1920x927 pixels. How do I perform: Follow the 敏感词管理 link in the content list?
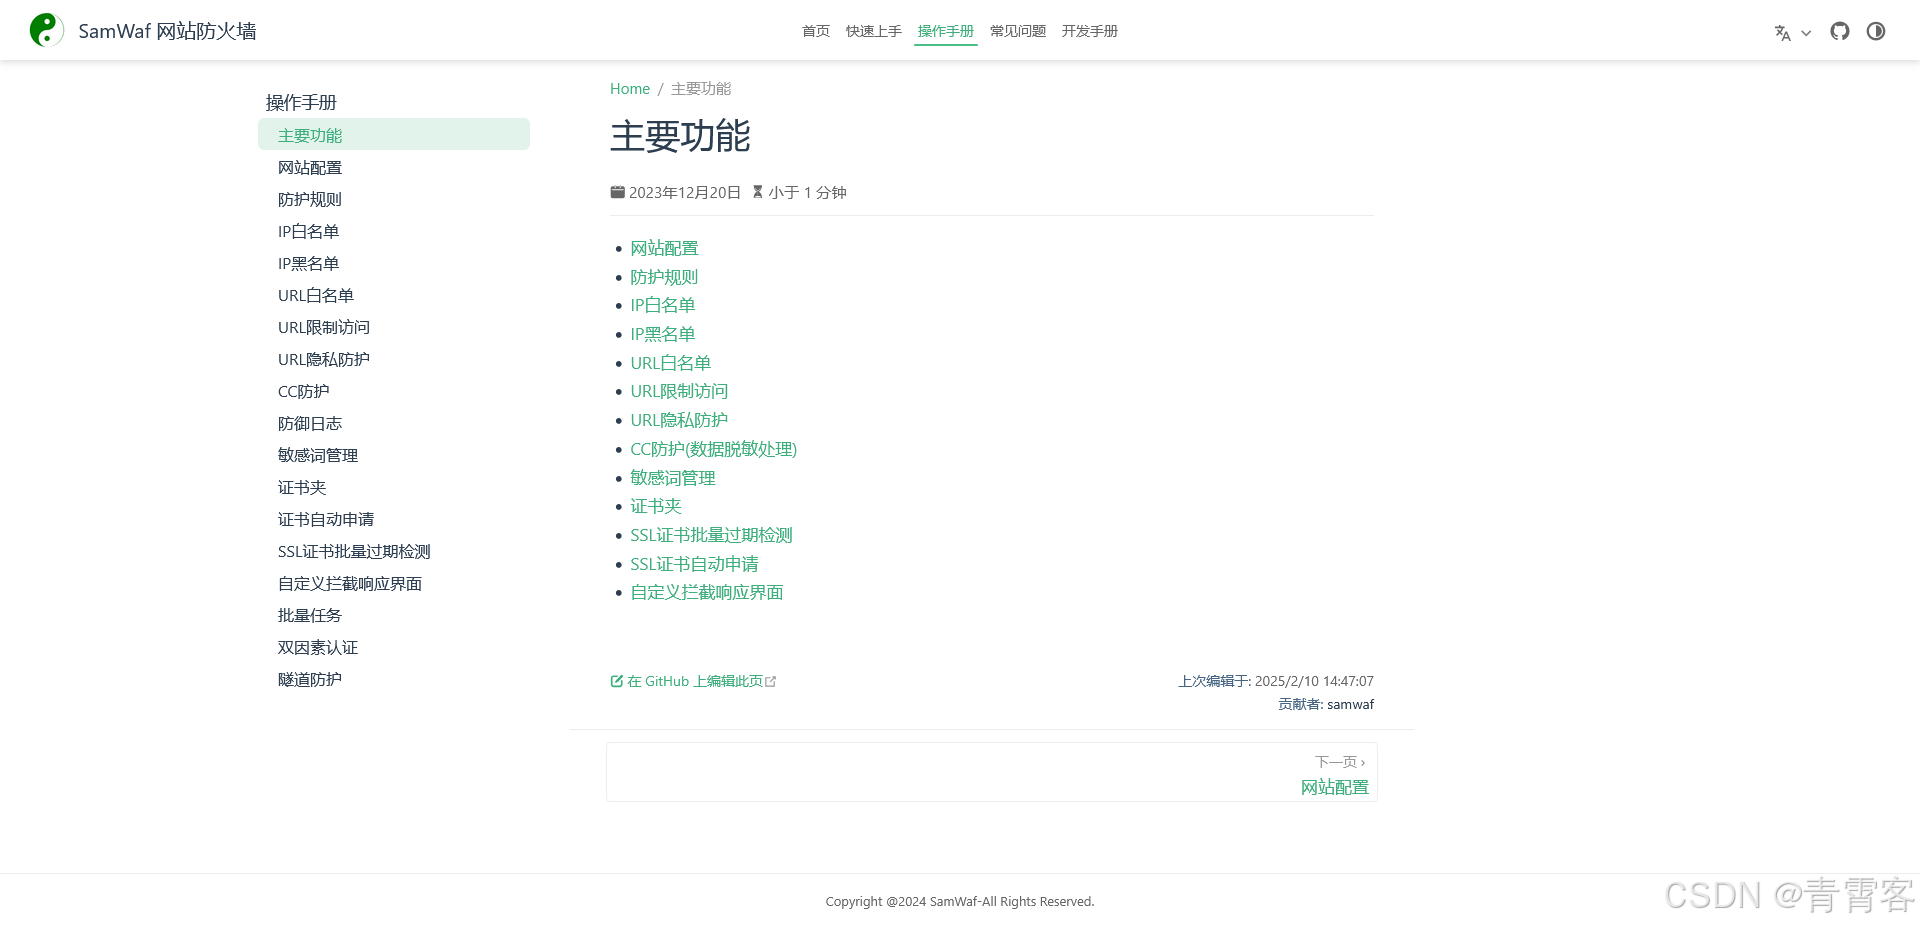pyautogui.click(x=673, y=478)
